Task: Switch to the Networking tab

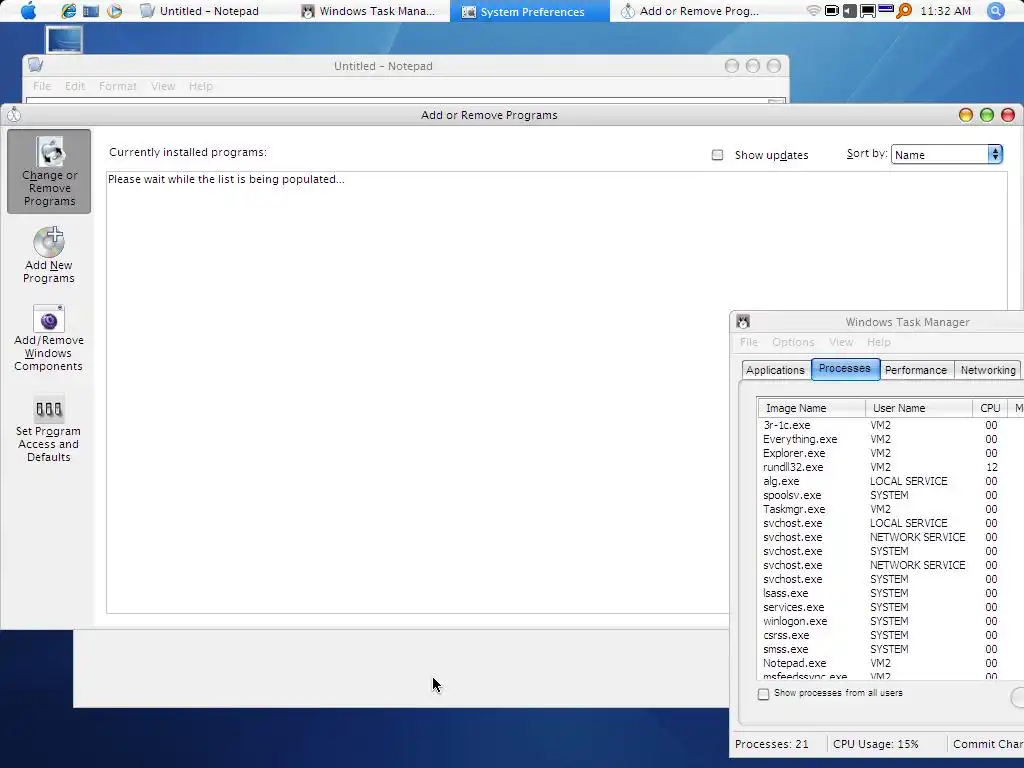Action: coord(988,370)
